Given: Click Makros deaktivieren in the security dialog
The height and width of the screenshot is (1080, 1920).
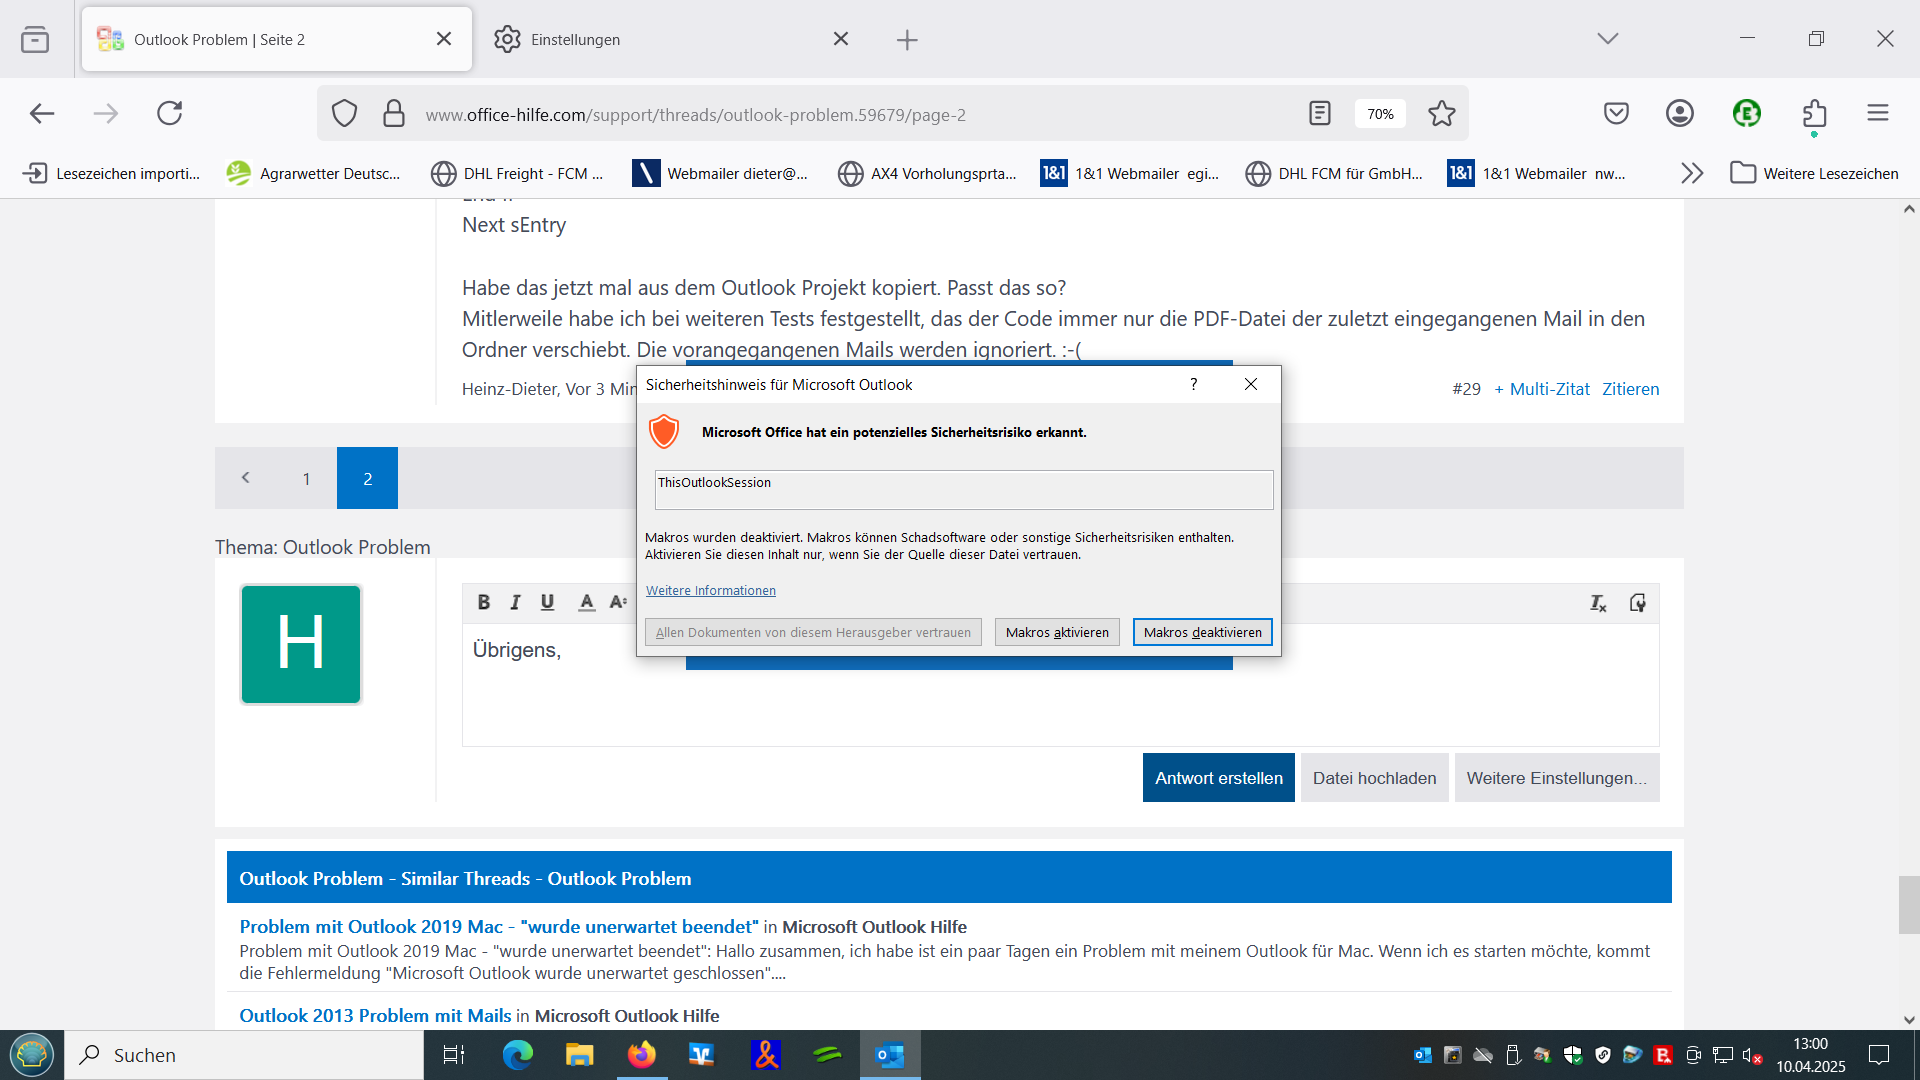Looking at the screenshot, I should pyautogui.click(x=1202, y=632).
